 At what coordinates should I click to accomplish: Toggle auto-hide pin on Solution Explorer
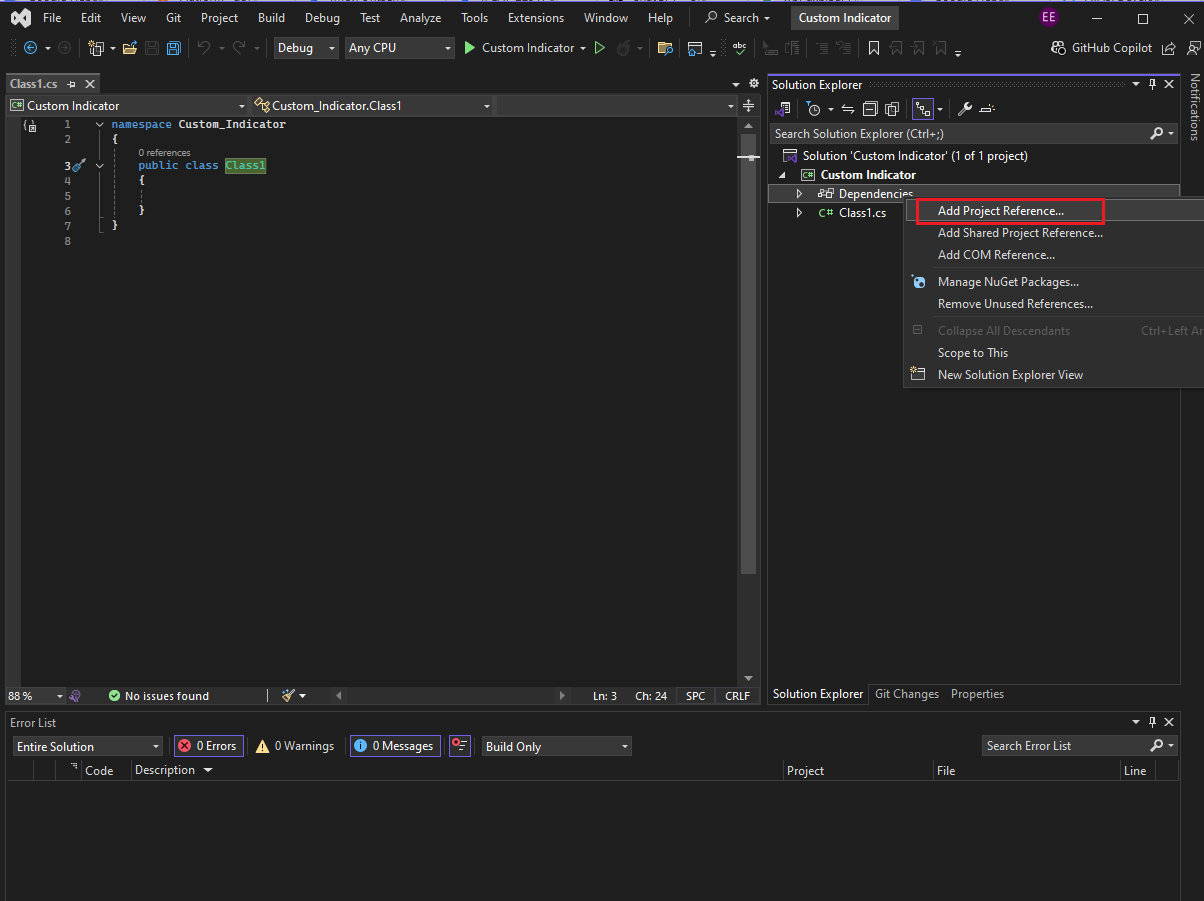[1152, 85]
